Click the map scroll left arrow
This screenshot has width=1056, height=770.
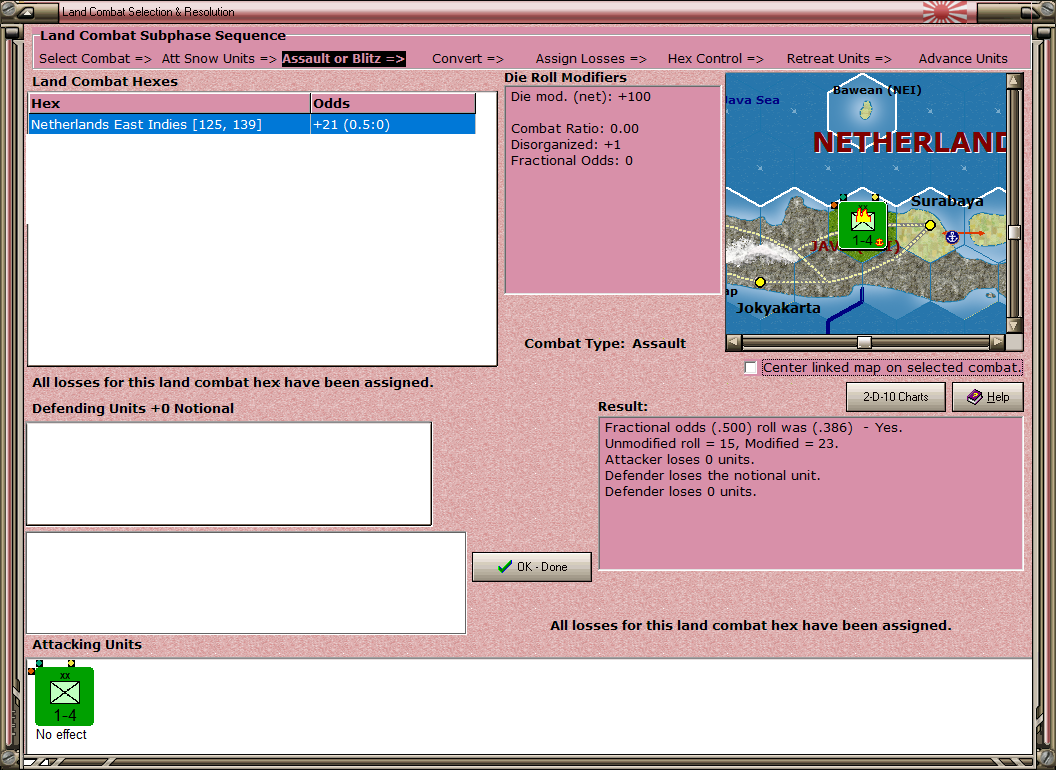(734, 342)
